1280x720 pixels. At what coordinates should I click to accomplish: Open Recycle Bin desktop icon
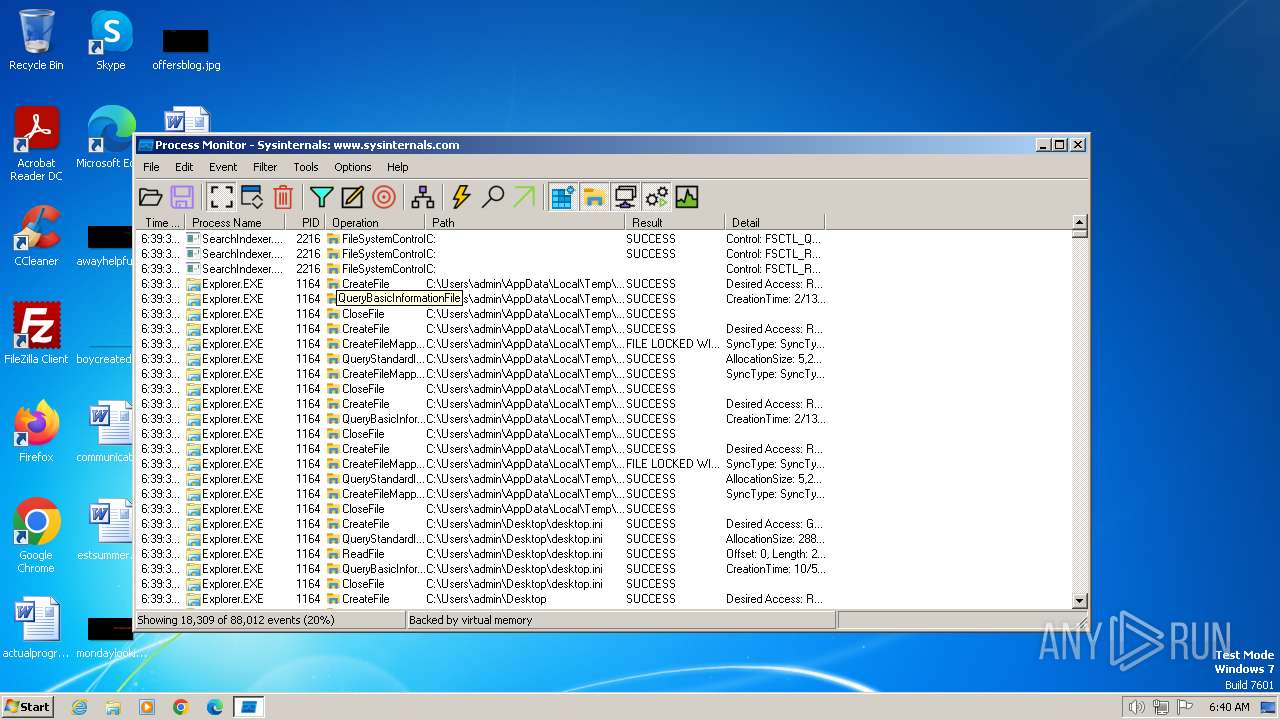click(x=36, y=40)
